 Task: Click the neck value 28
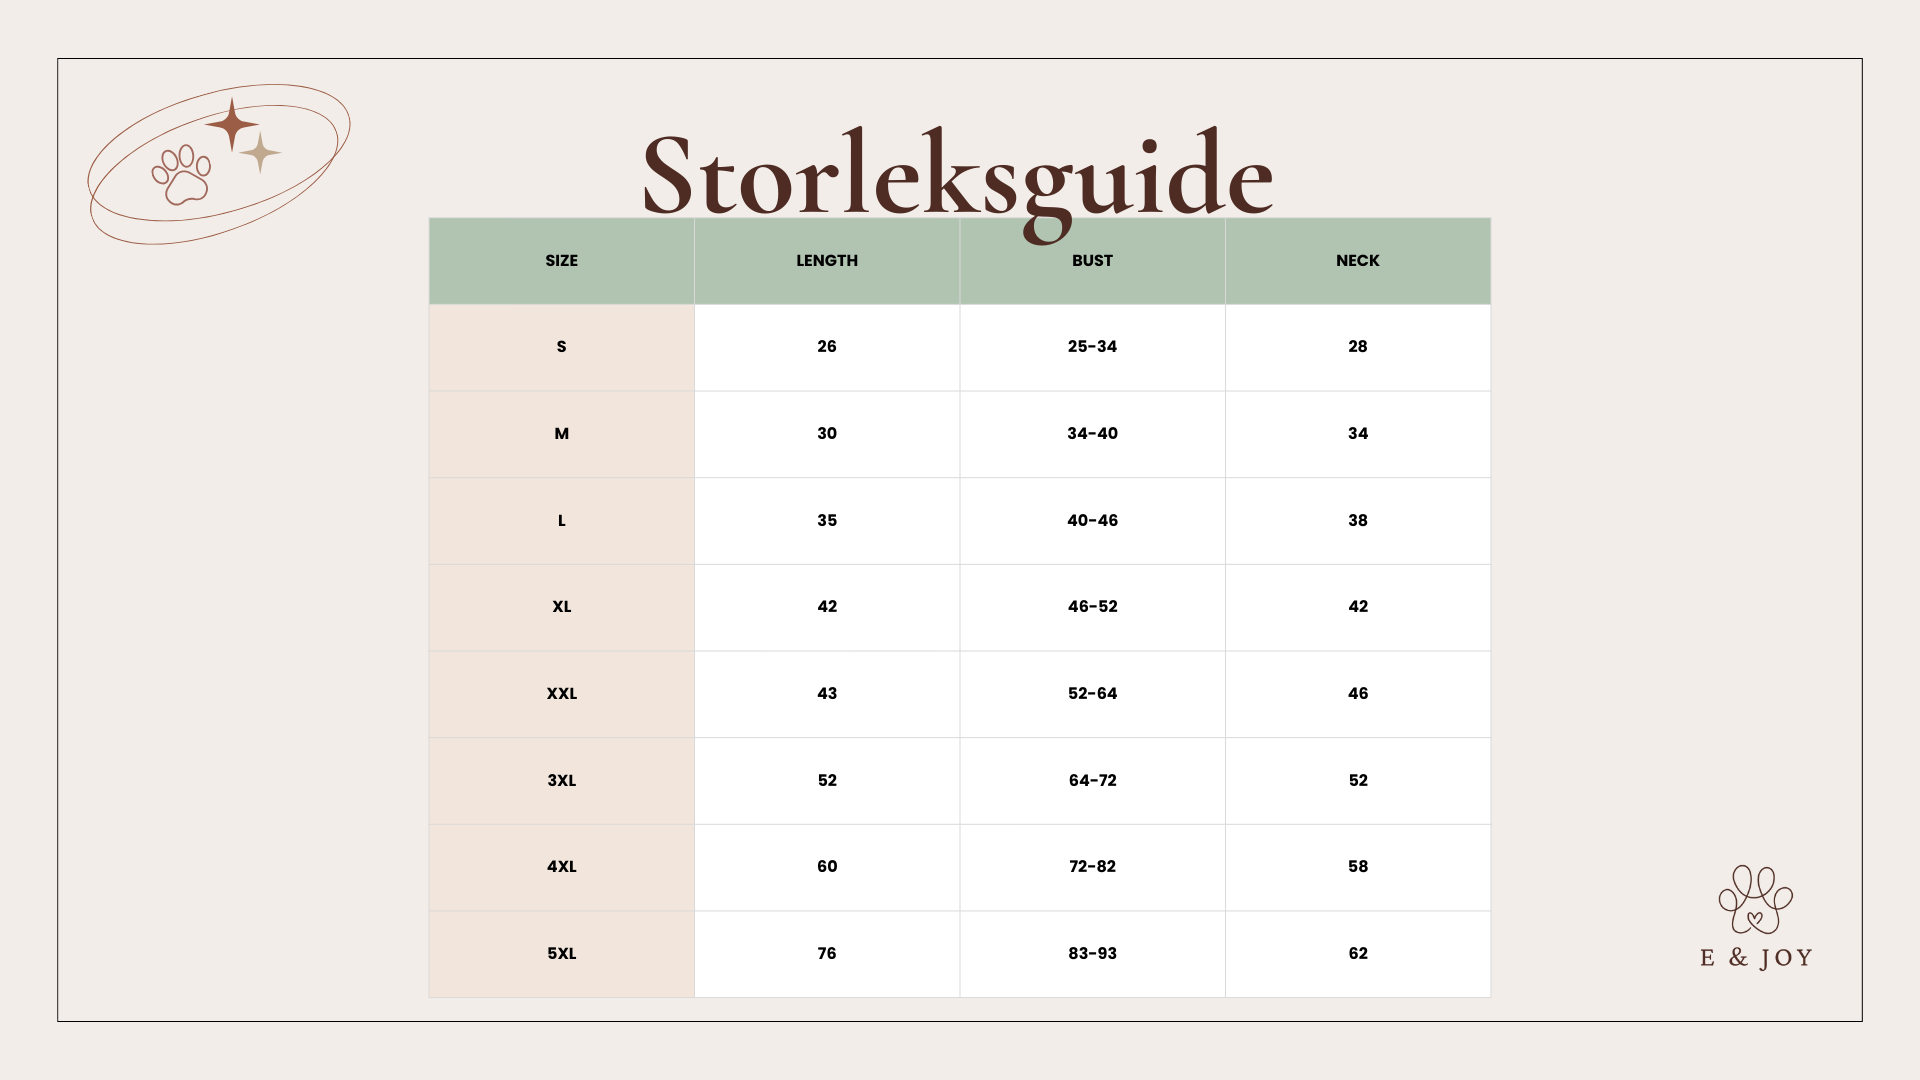pos(1357,347)
